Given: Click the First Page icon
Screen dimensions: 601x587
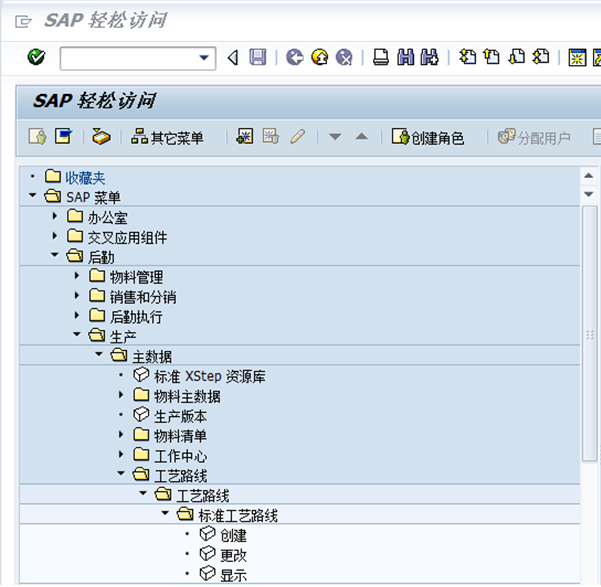Looking at the screenshot, I should pos(467,57).
